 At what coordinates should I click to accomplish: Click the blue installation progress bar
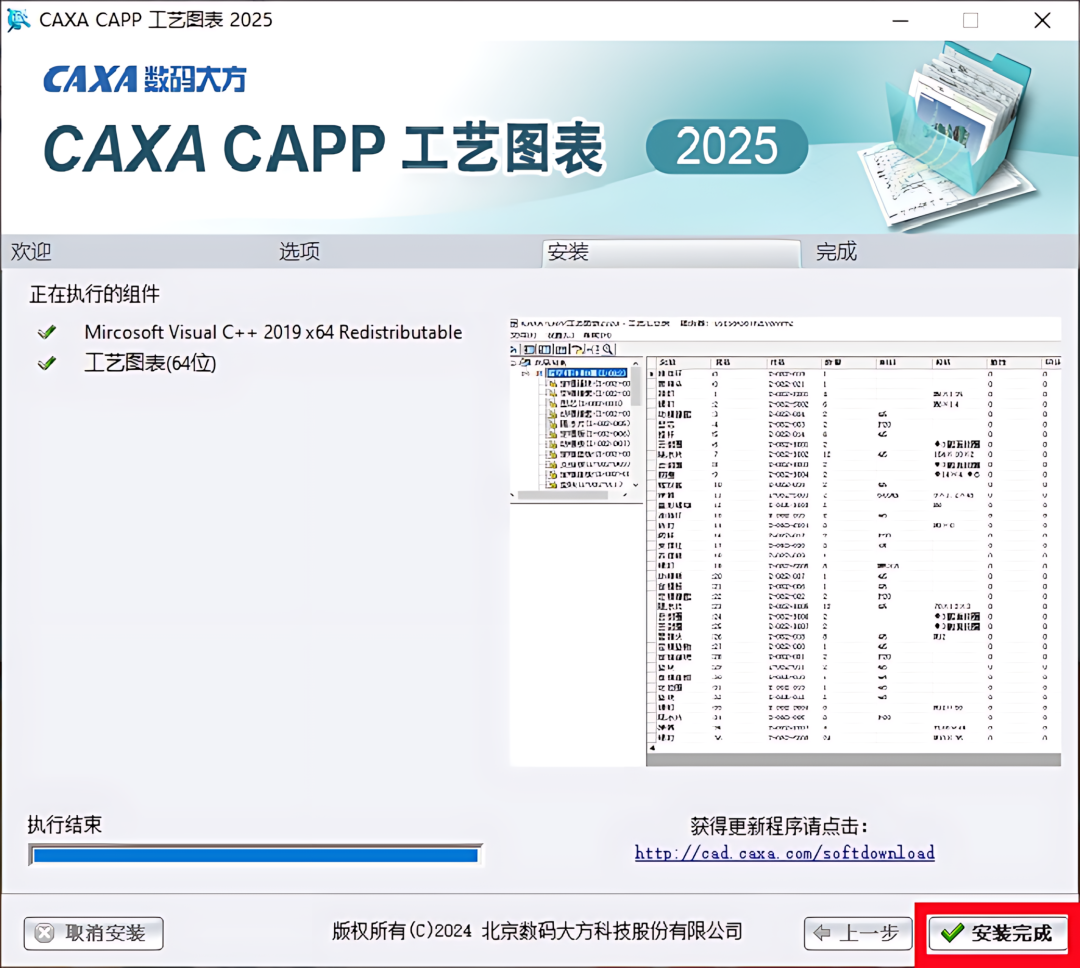tap(255, 855)
